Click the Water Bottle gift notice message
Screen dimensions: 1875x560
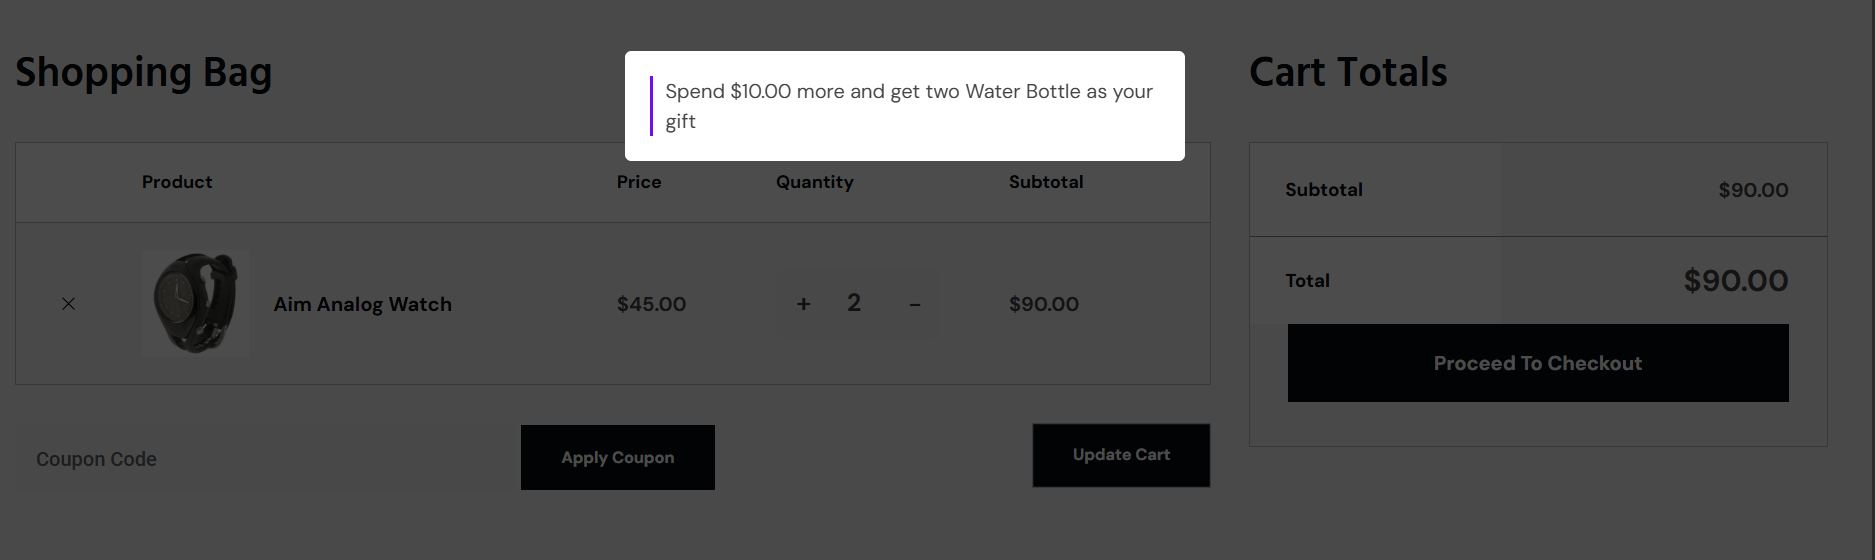pos(908,106)
